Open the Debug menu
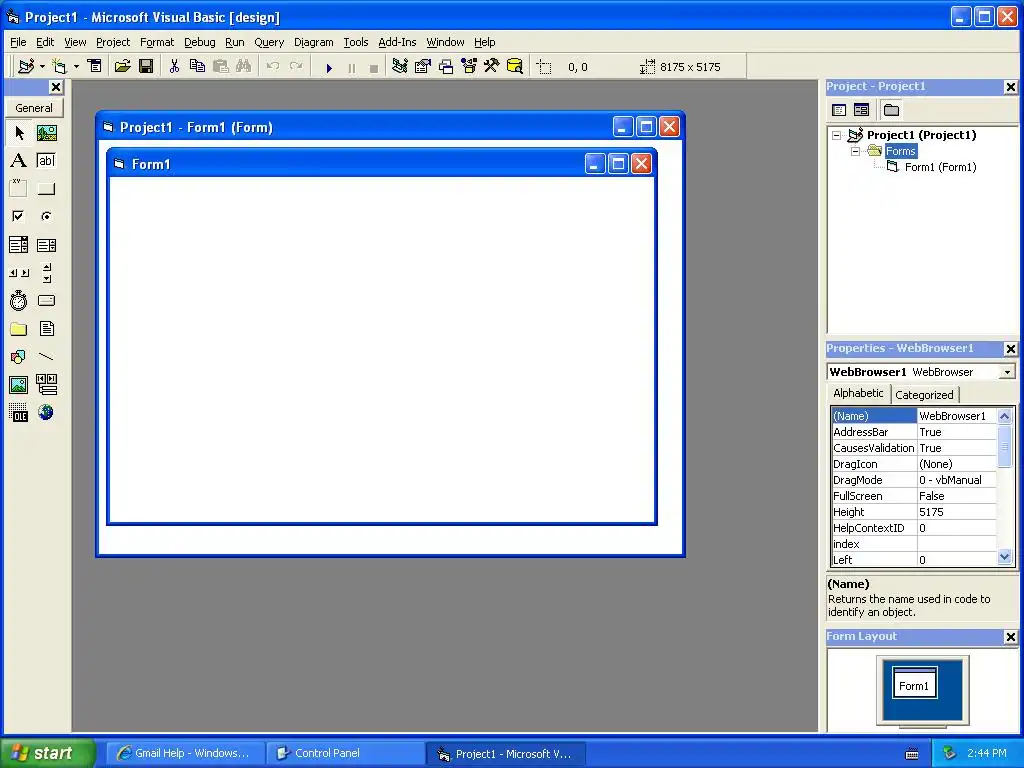Image resolution: width=1024 pixels, height=768 pixels. [x=199, y=42]
